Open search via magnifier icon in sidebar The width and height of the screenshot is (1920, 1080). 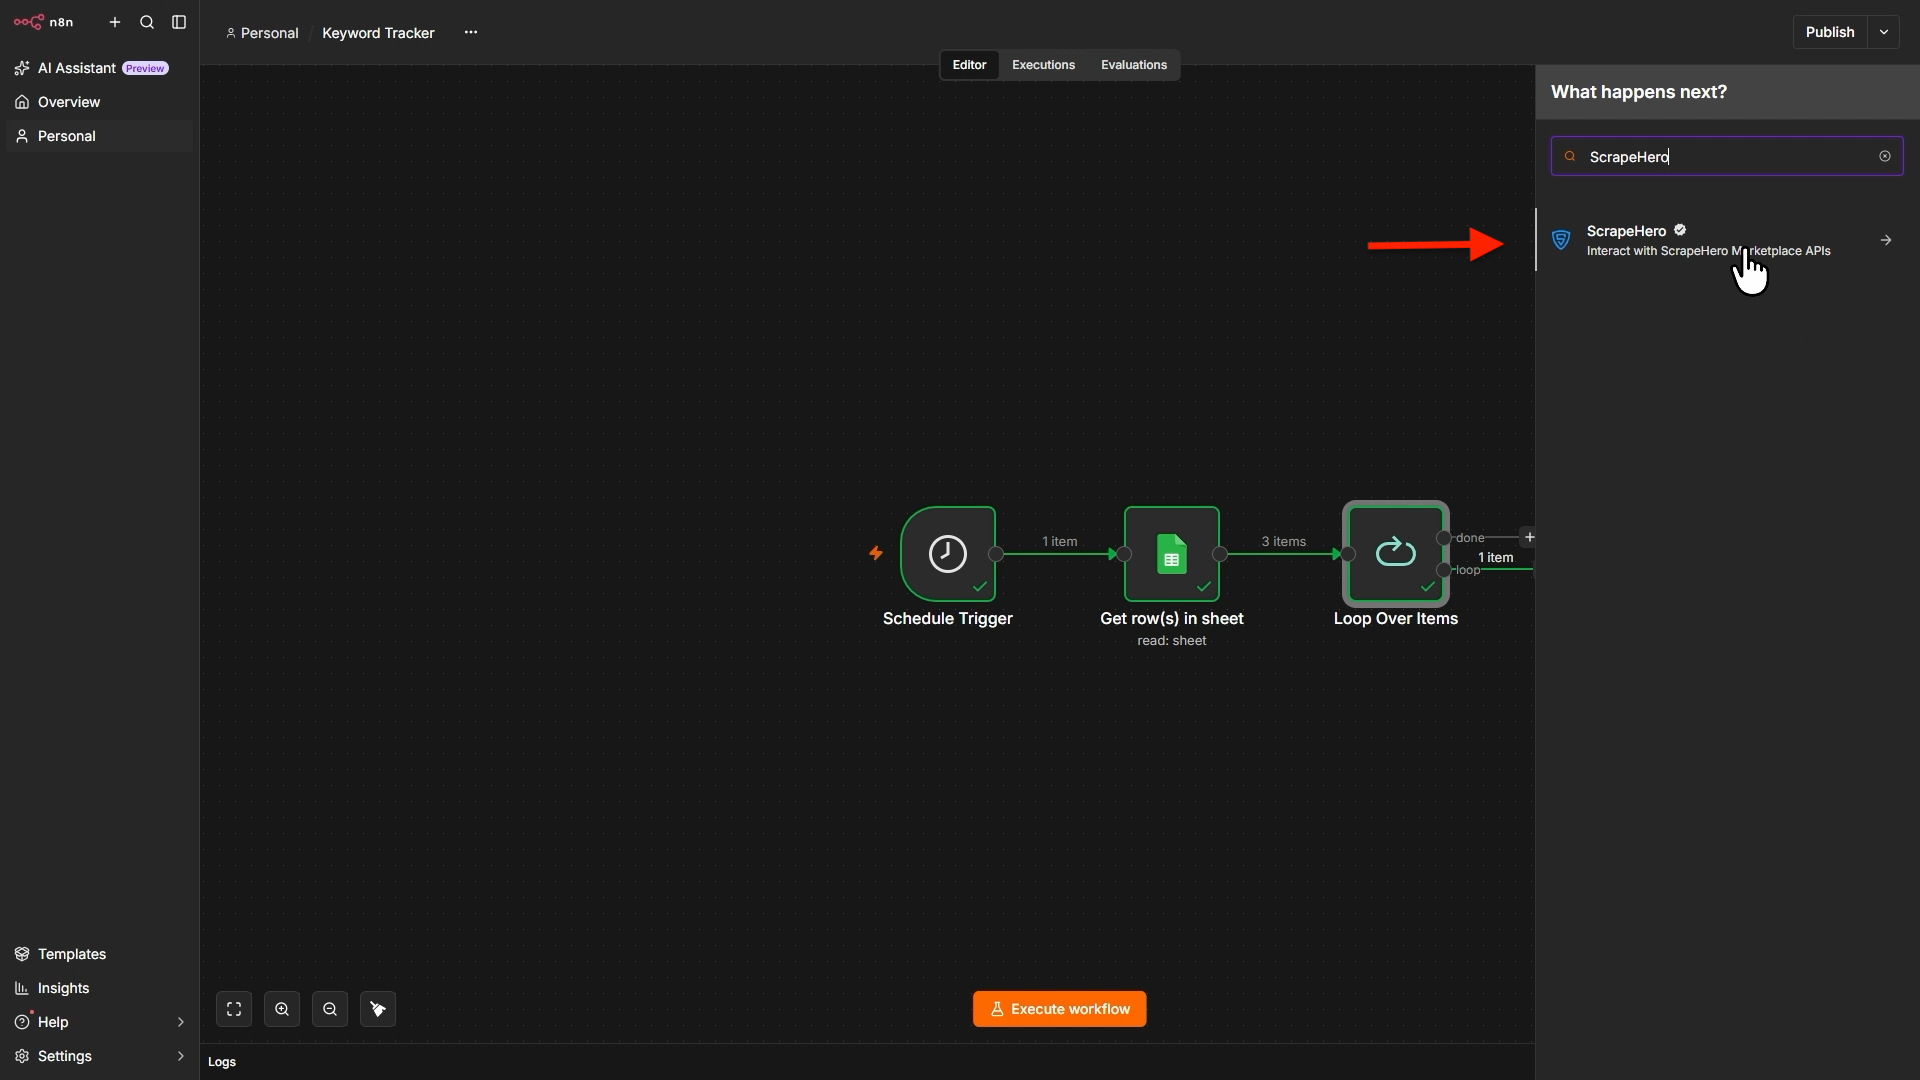point(147,22)
